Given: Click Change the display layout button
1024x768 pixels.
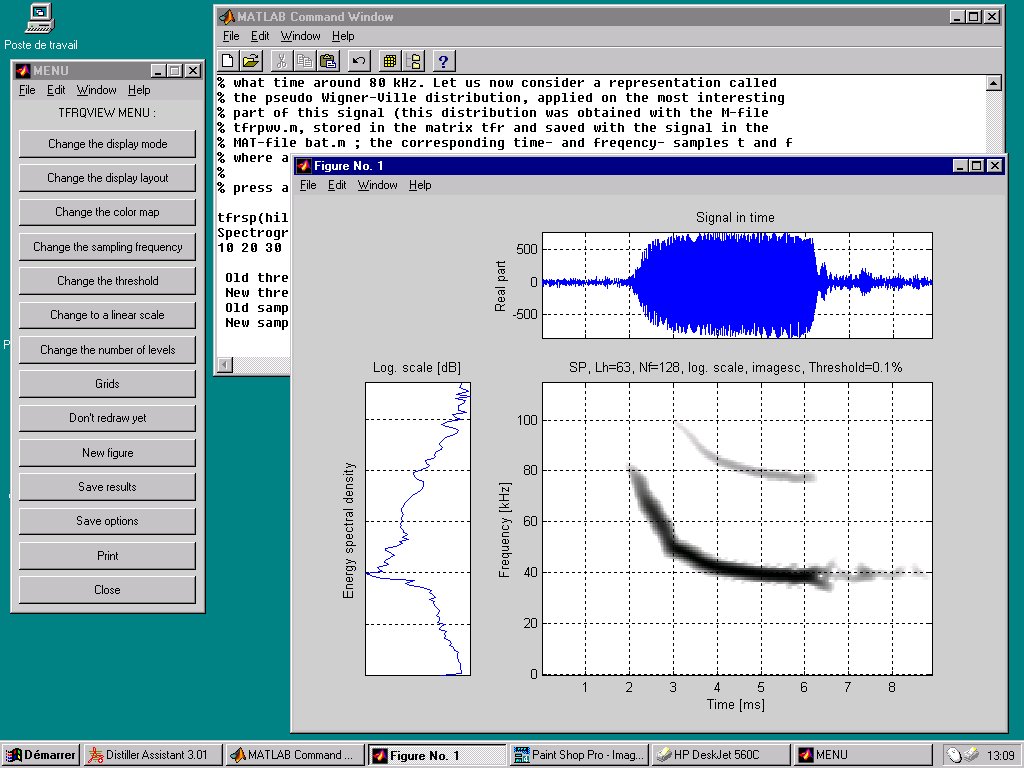Looking at the screenshot, I should pos(107,178).
